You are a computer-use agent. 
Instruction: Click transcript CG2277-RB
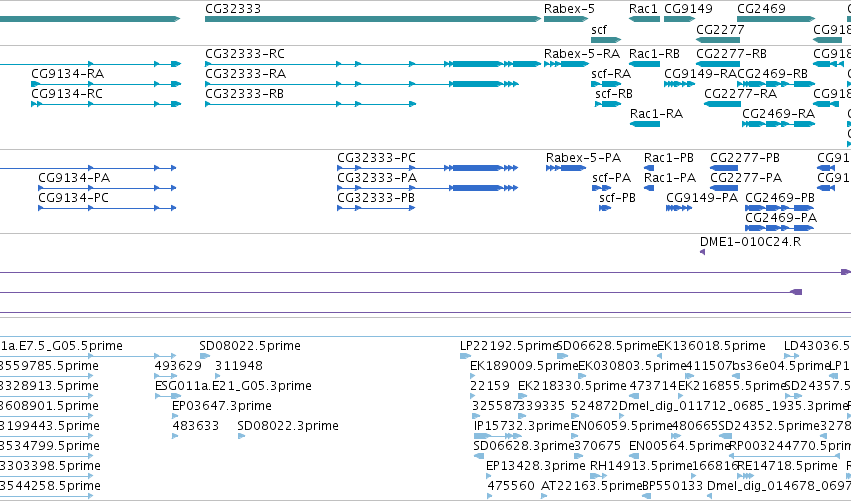click(x=718, y=64)
